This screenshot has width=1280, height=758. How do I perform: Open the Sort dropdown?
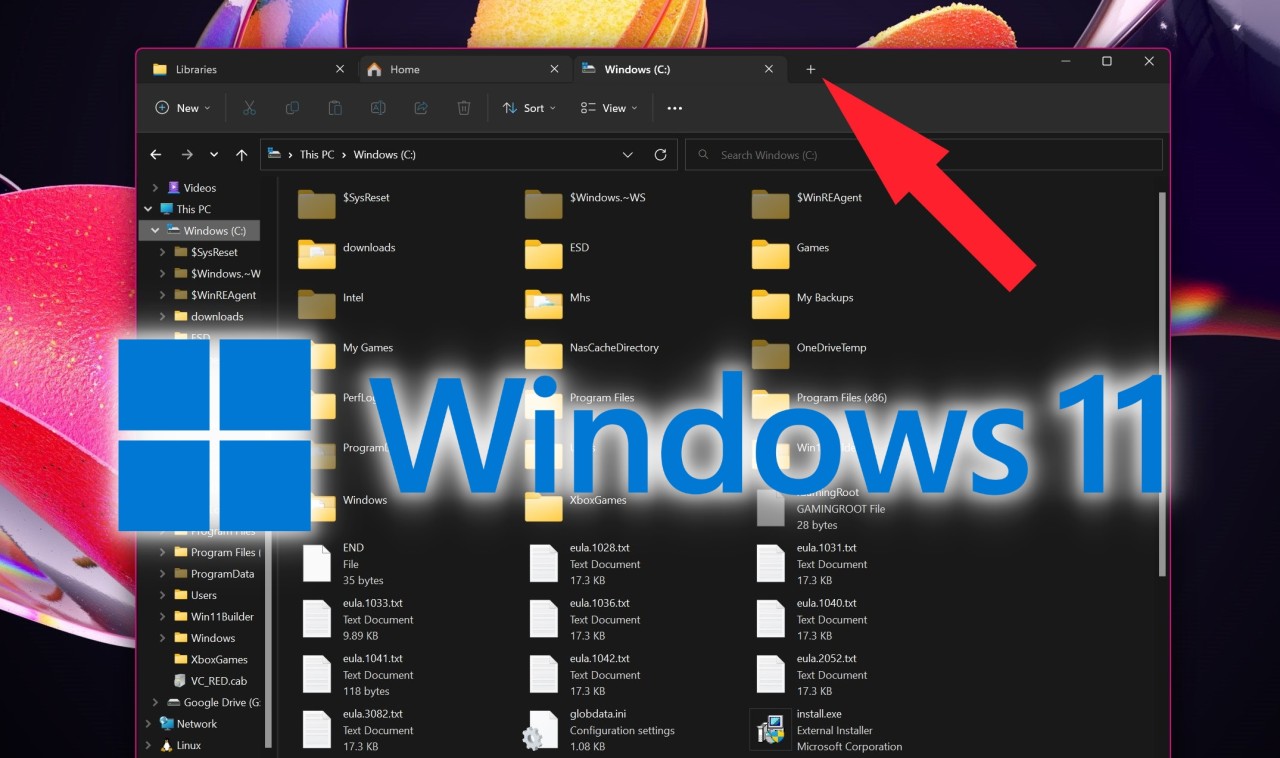[x=528, y=108]
